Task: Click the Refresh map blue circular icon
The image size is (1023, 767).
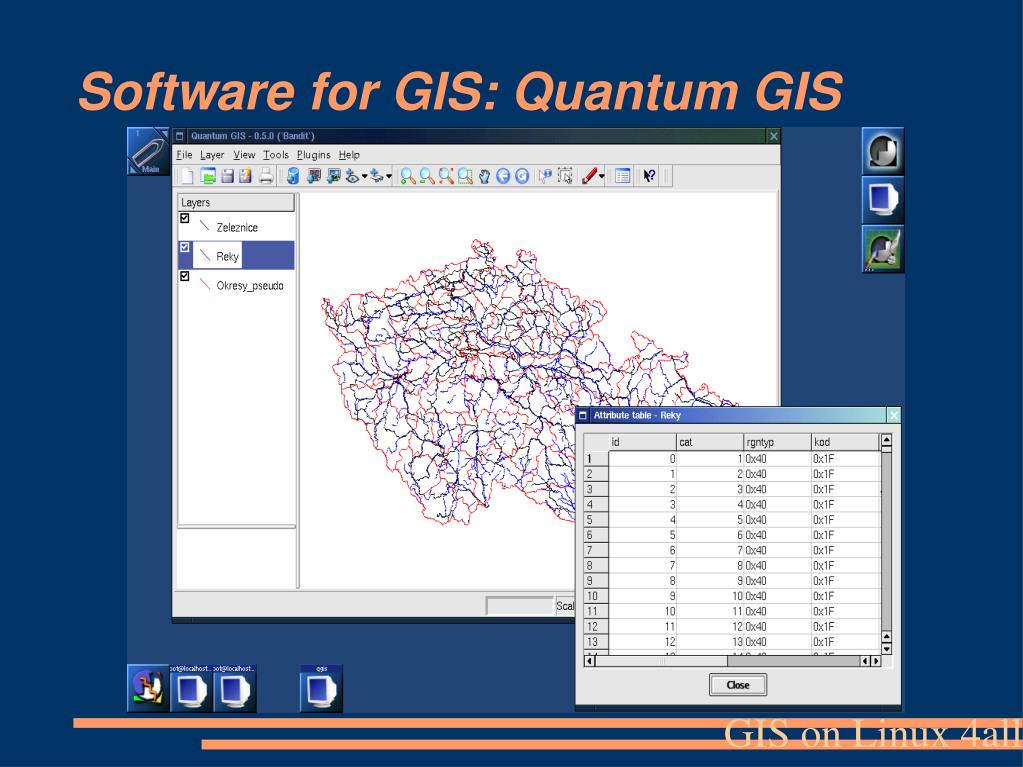Action: 522,176
